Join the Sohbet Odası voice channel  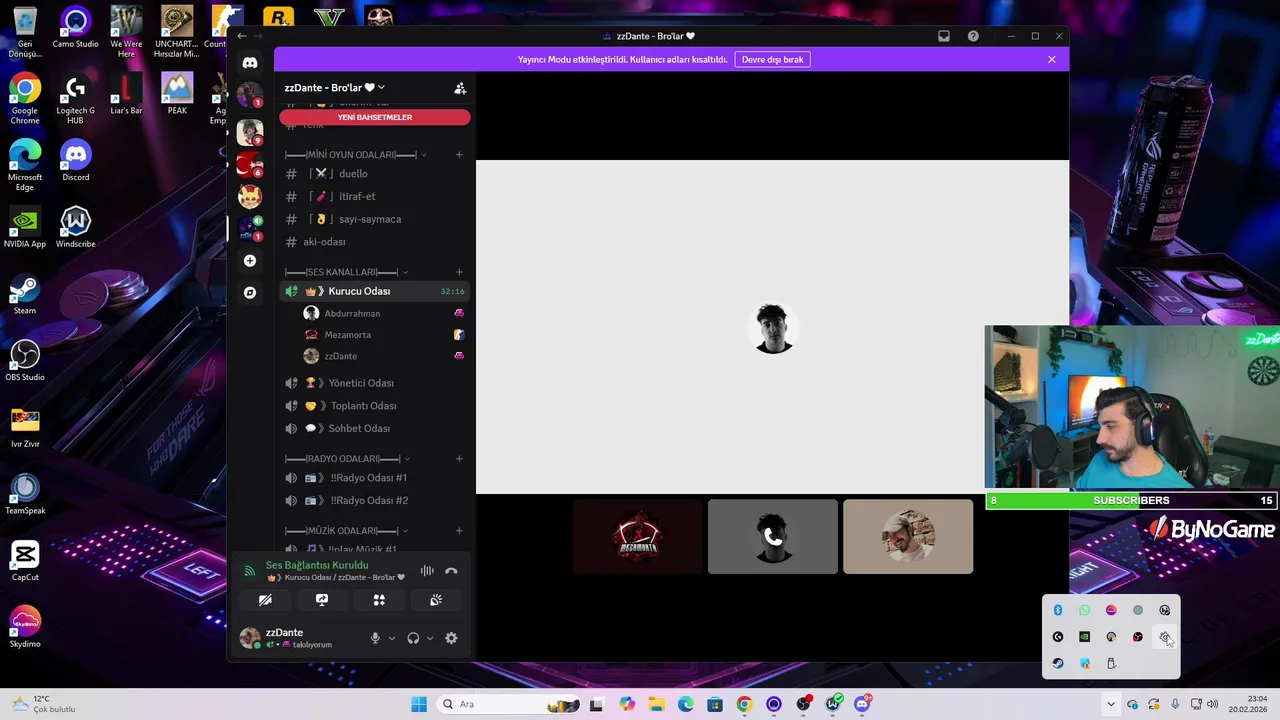coord(375,428)
